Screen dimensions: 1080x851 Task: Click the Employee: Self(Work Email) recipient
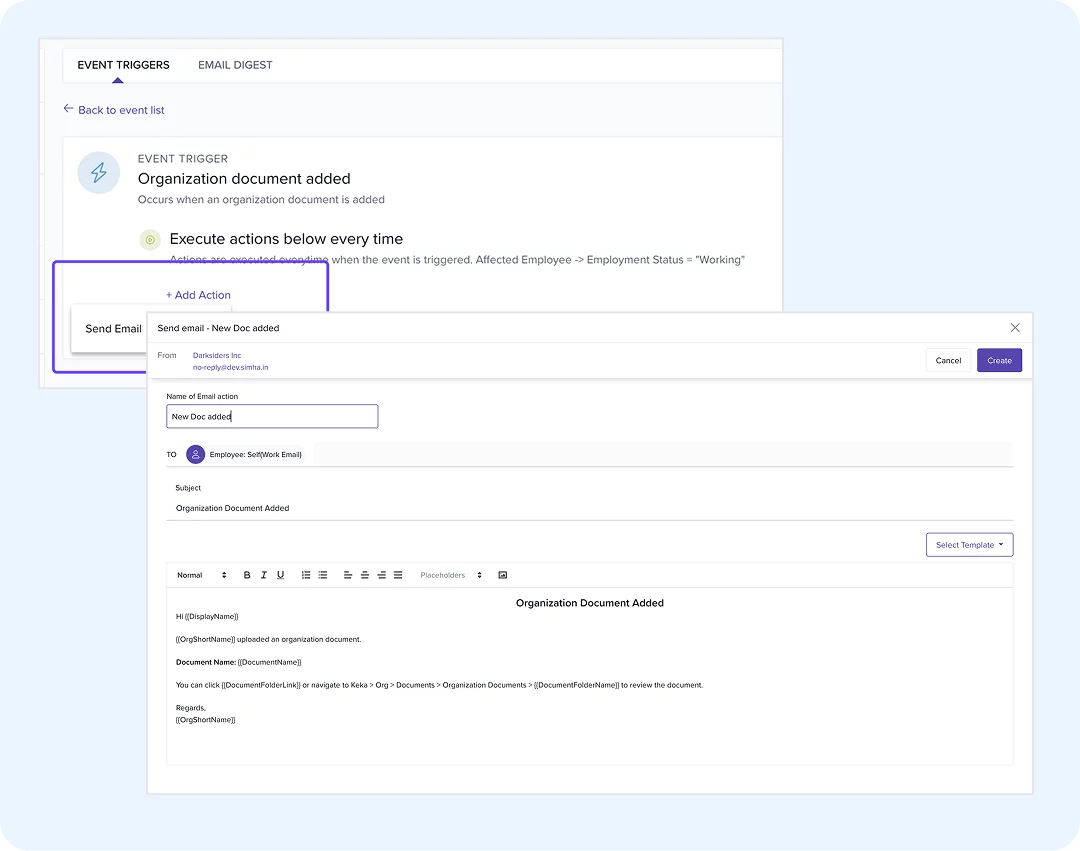pyautogui.click(x=256, y=454)
